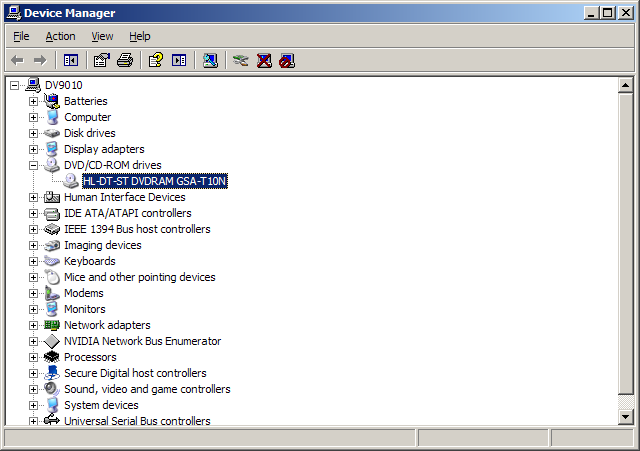
Task: Expand the Display adapters node
Action: pyautogui.click(x=33, y=149)
